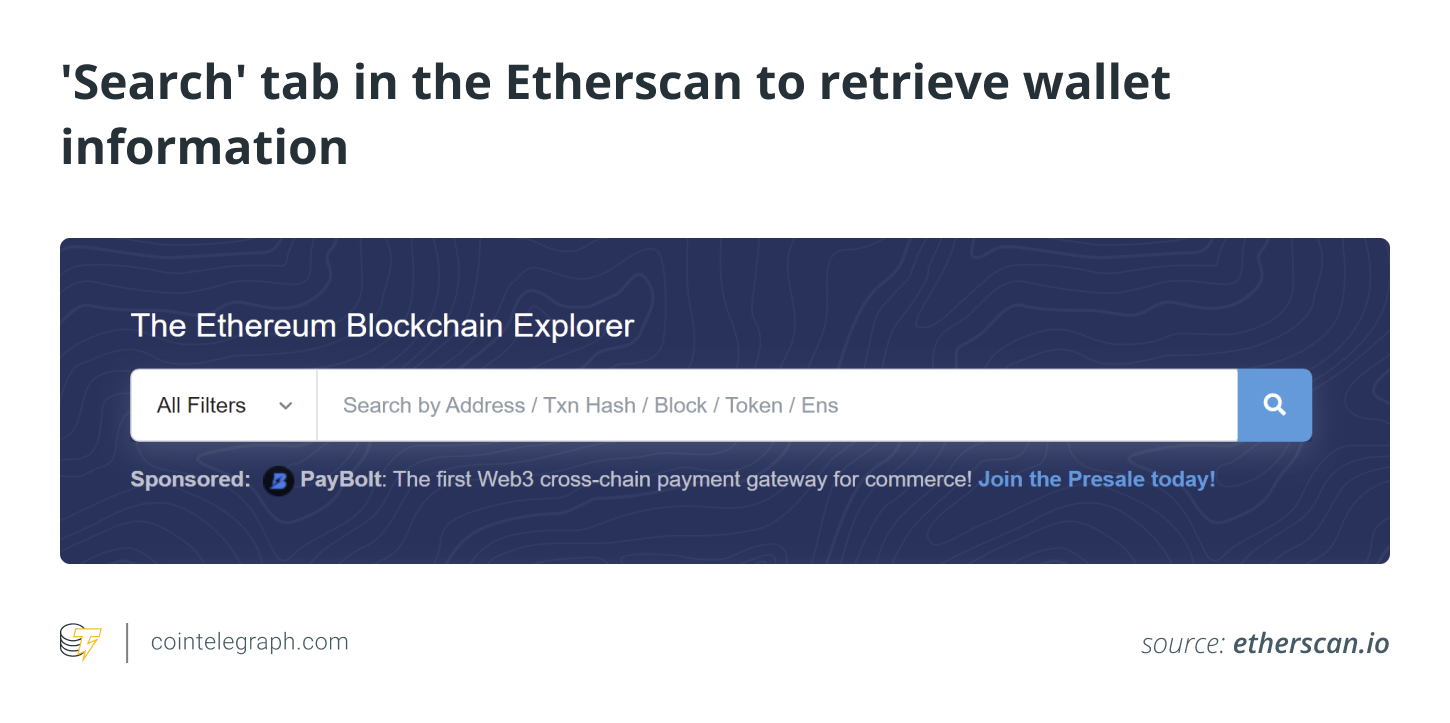1450x723 pixels.
Task: Select The Ethereum Blockchain Explorer heading
Action: (382, 326)
